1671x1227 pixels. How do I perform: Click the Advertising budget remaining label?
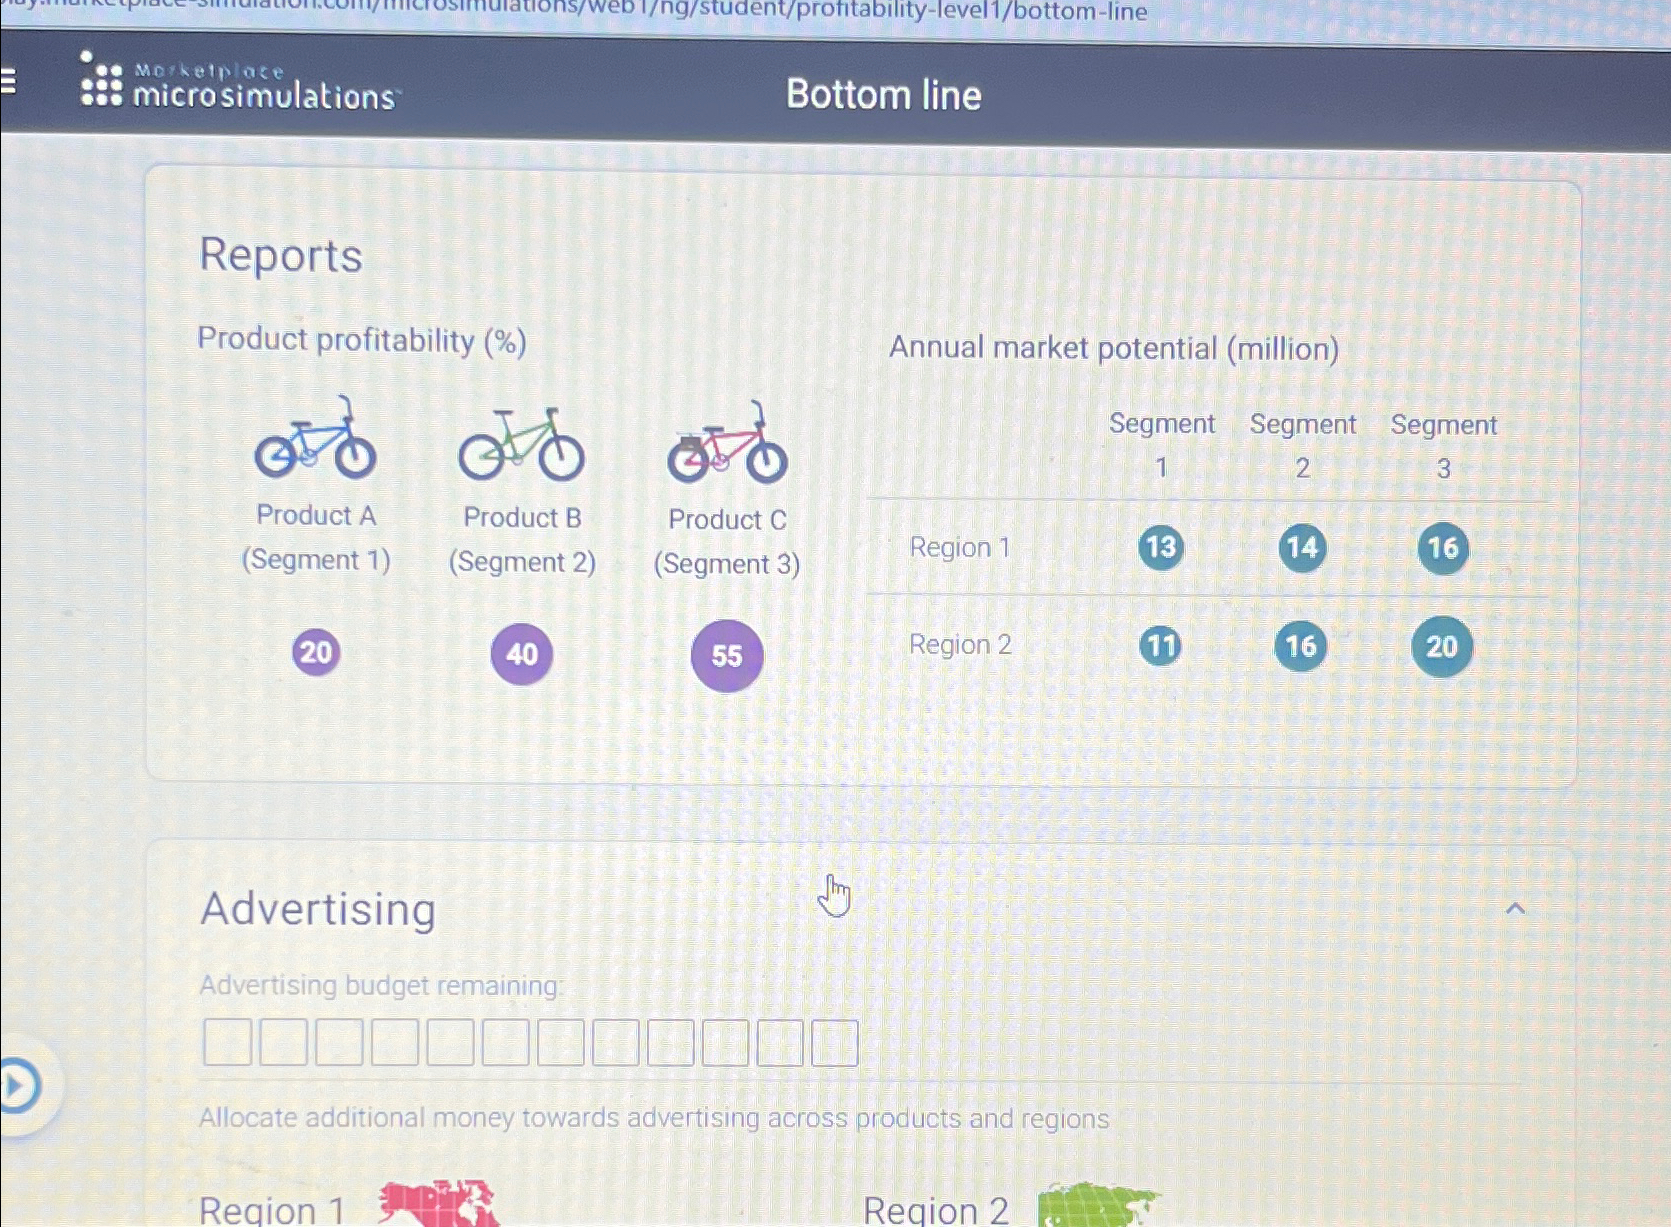click(x=381, y=986)
